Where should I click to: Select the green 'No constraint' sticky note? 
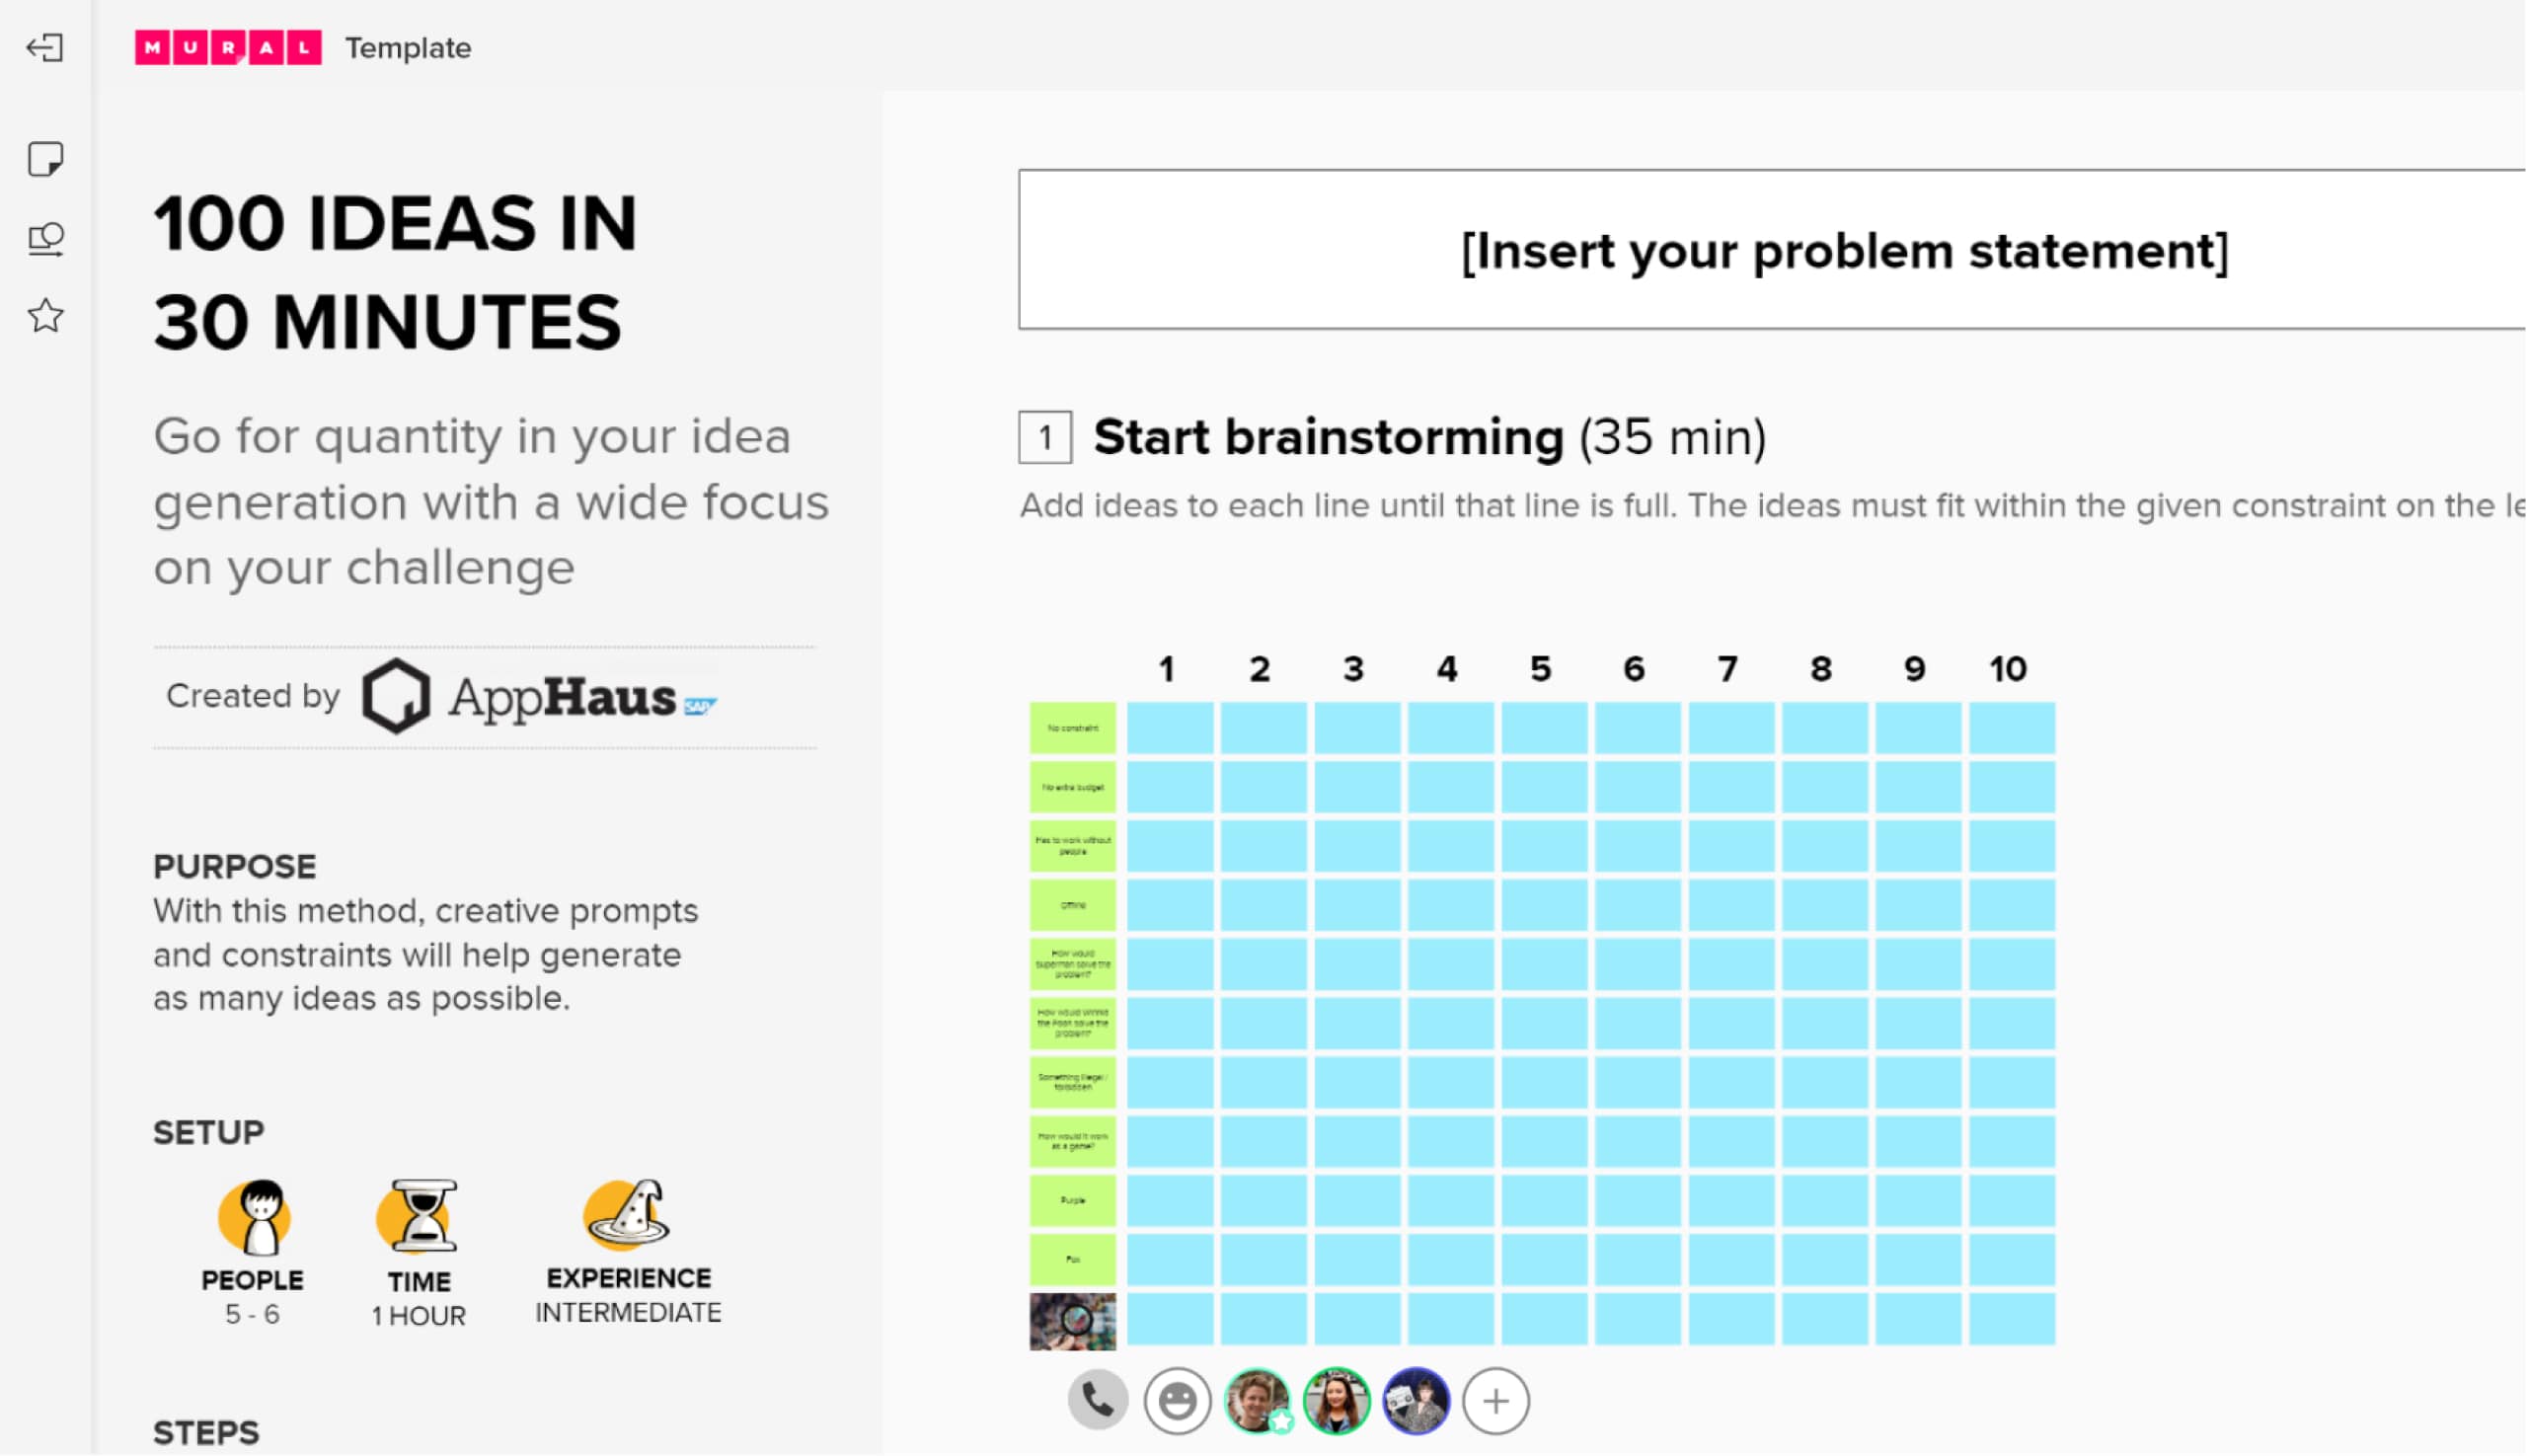tap(1072, 727)
